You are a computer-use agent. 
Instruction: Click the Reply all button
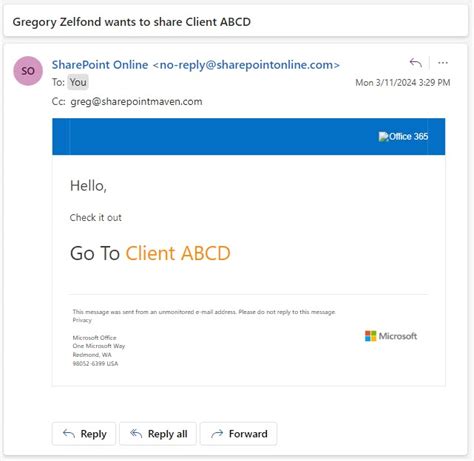(x=158, y=434)
